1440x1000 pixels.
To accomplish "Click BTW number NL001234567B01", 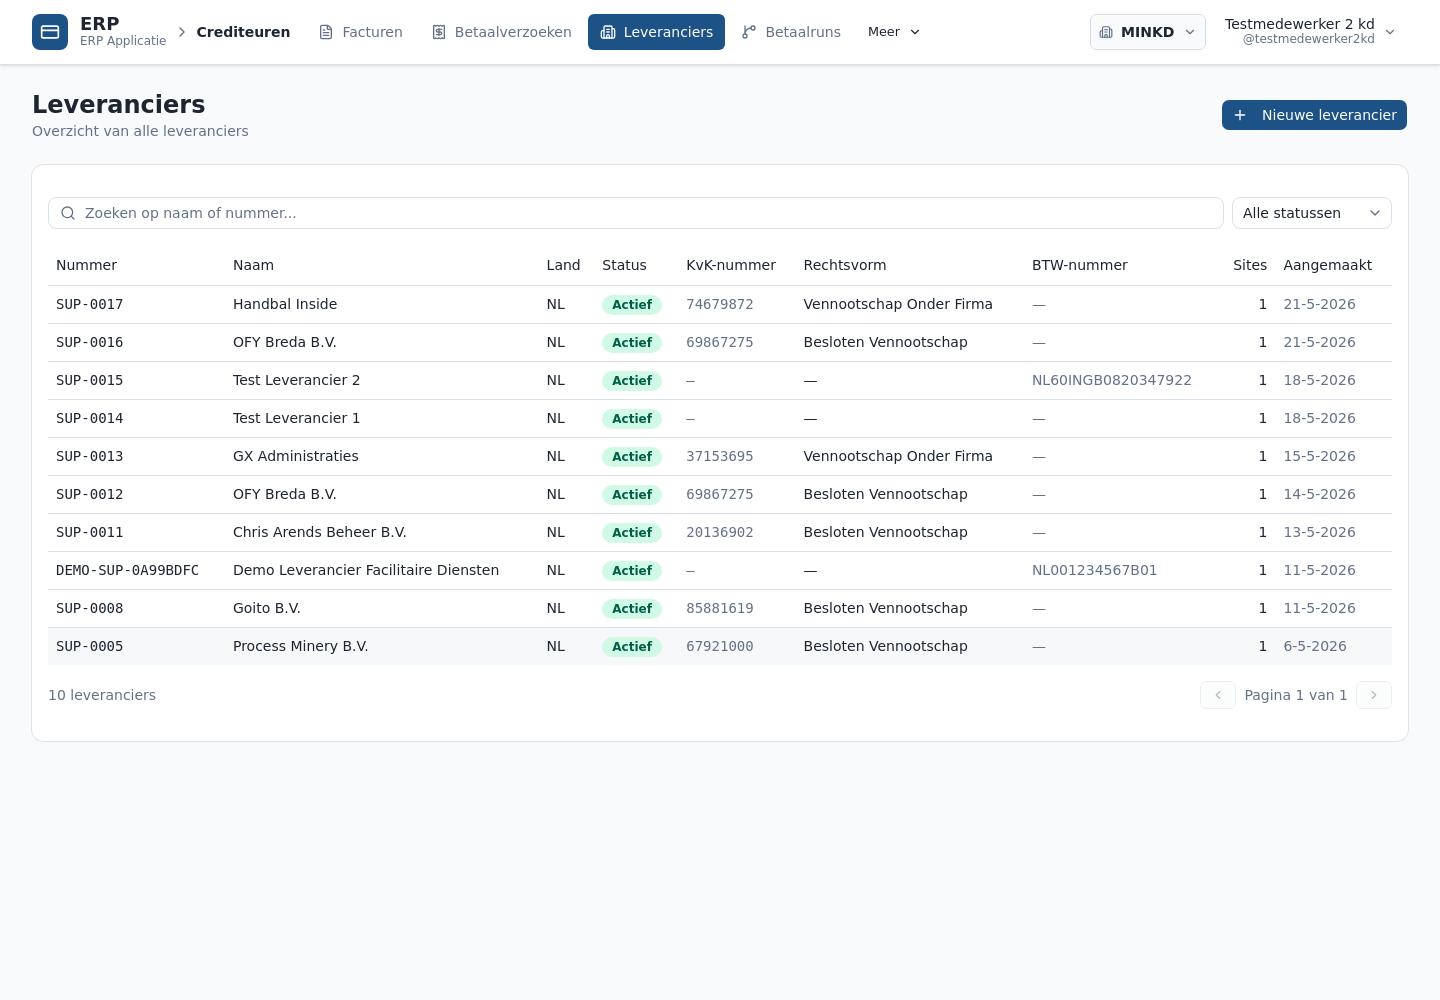I will tap(1095, 570).
